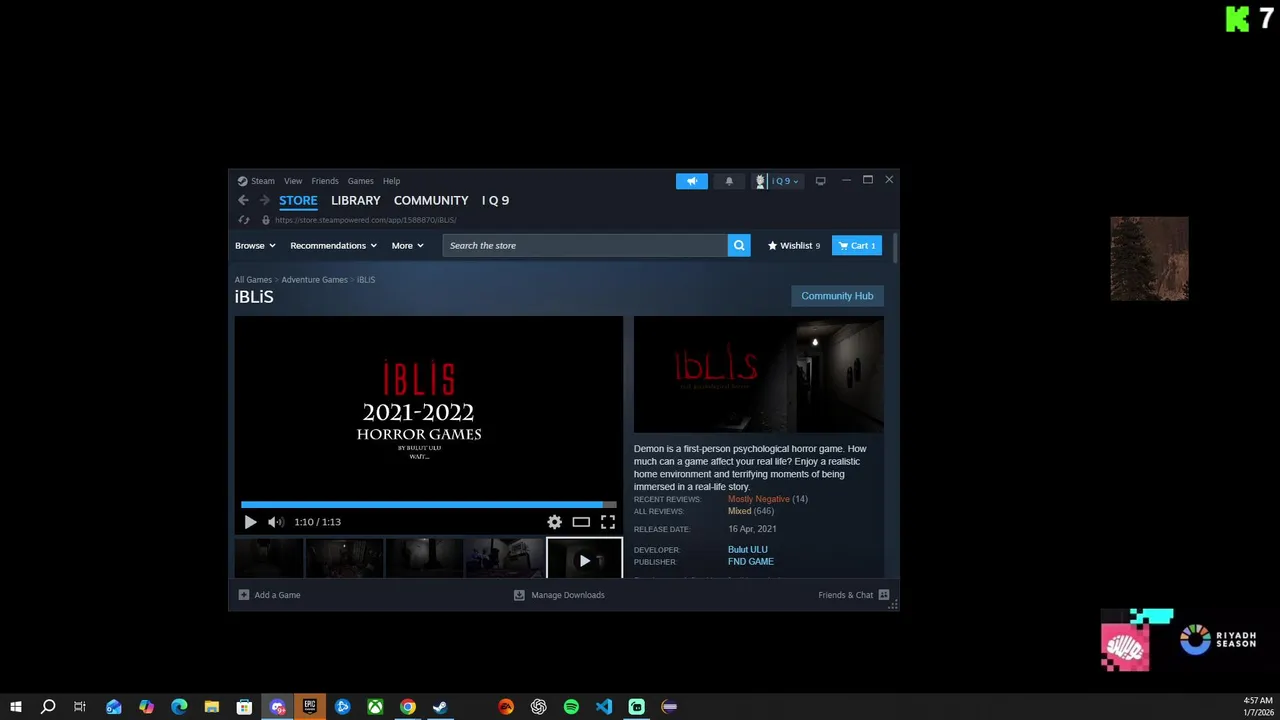Click the Steam announcements megaphone icon
This screenshot has height=720, width=1280.
[691, 181]
